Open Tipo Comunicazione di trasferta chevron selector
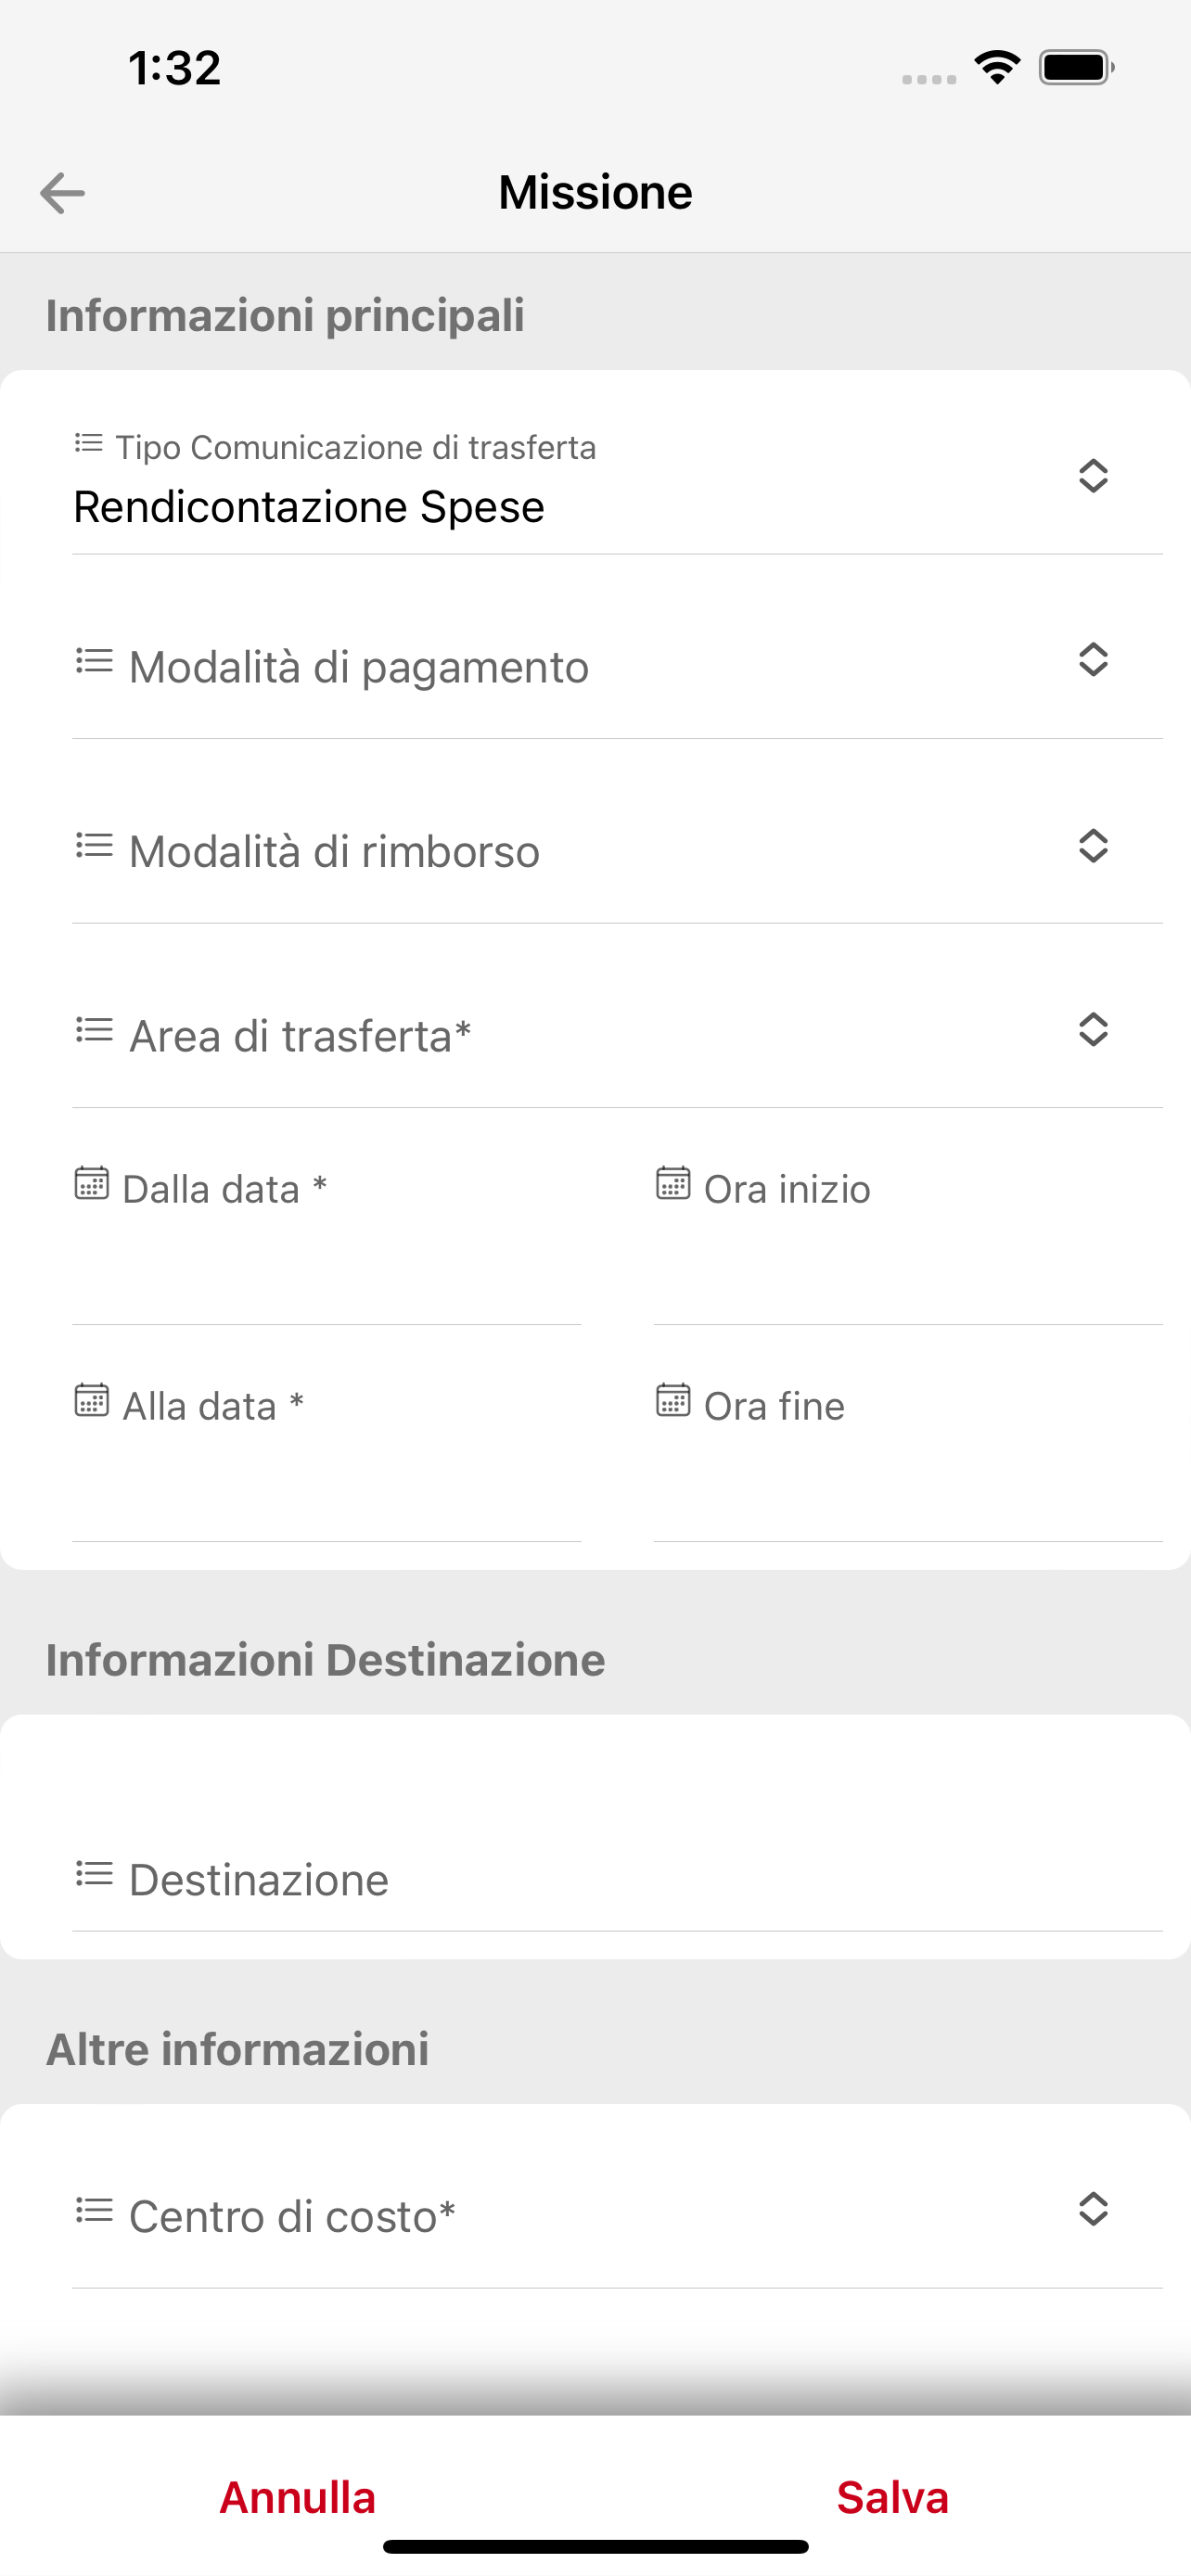This screenshot has width=1191, height=2576. (1093, 476)
